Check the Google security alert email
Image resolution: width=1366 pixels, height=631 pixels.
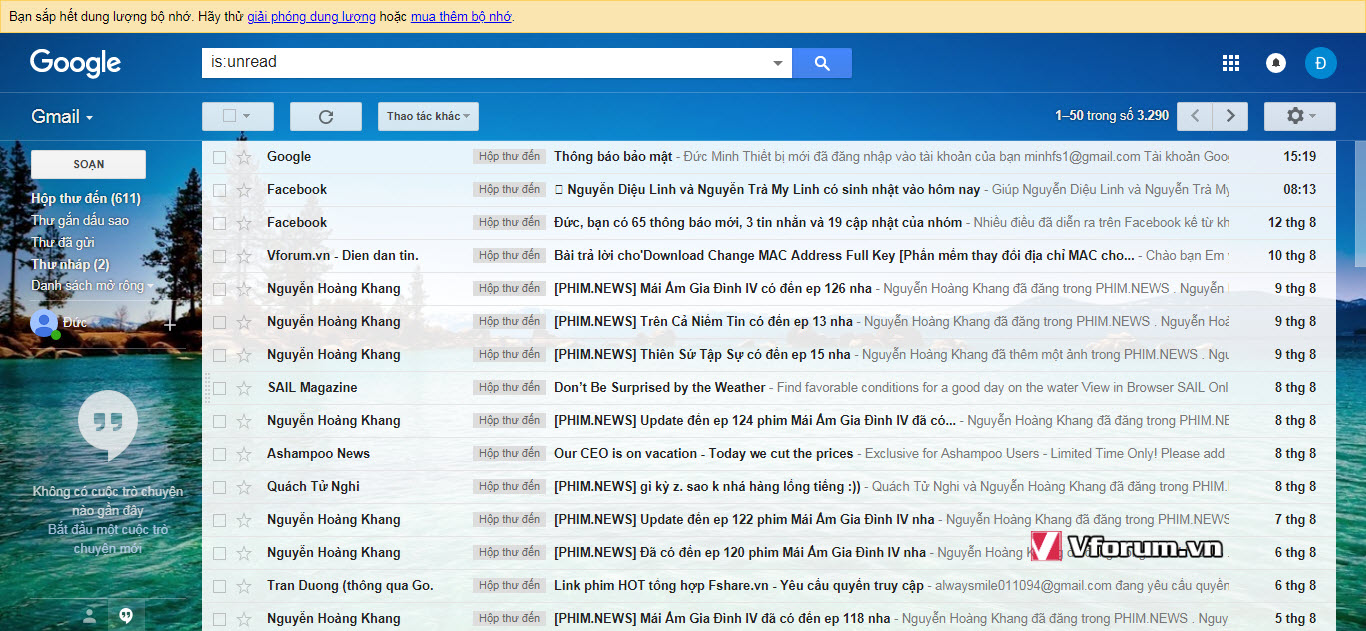click(219, 157)
